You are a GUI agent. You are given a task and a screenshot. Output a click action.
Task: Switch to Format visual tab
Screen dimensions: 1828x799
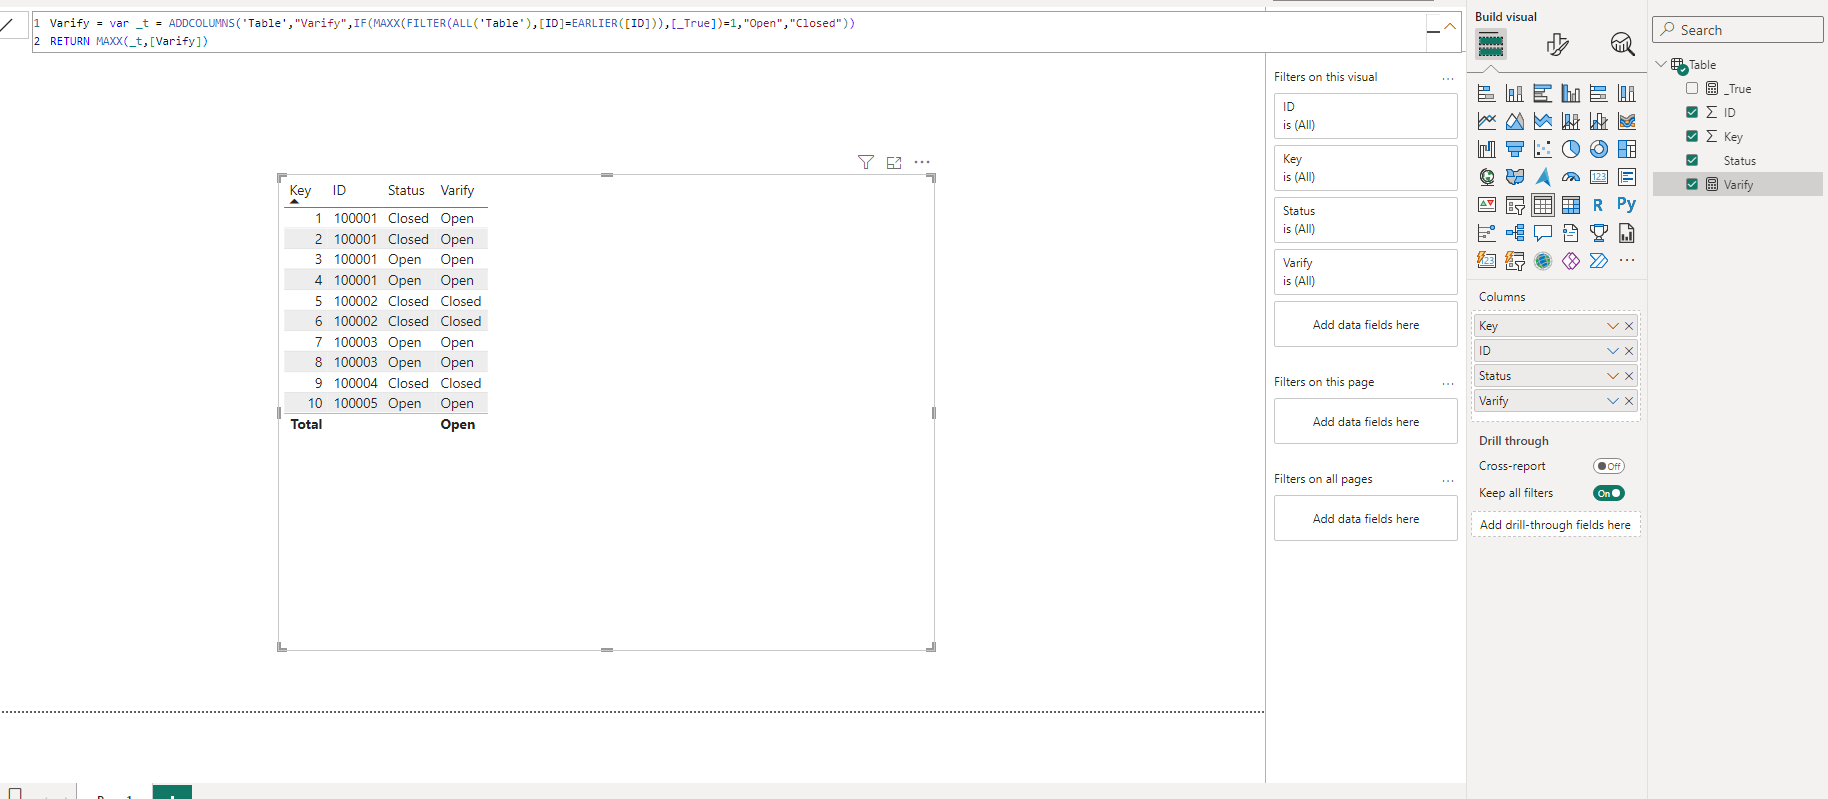(x=1557, y=44)
